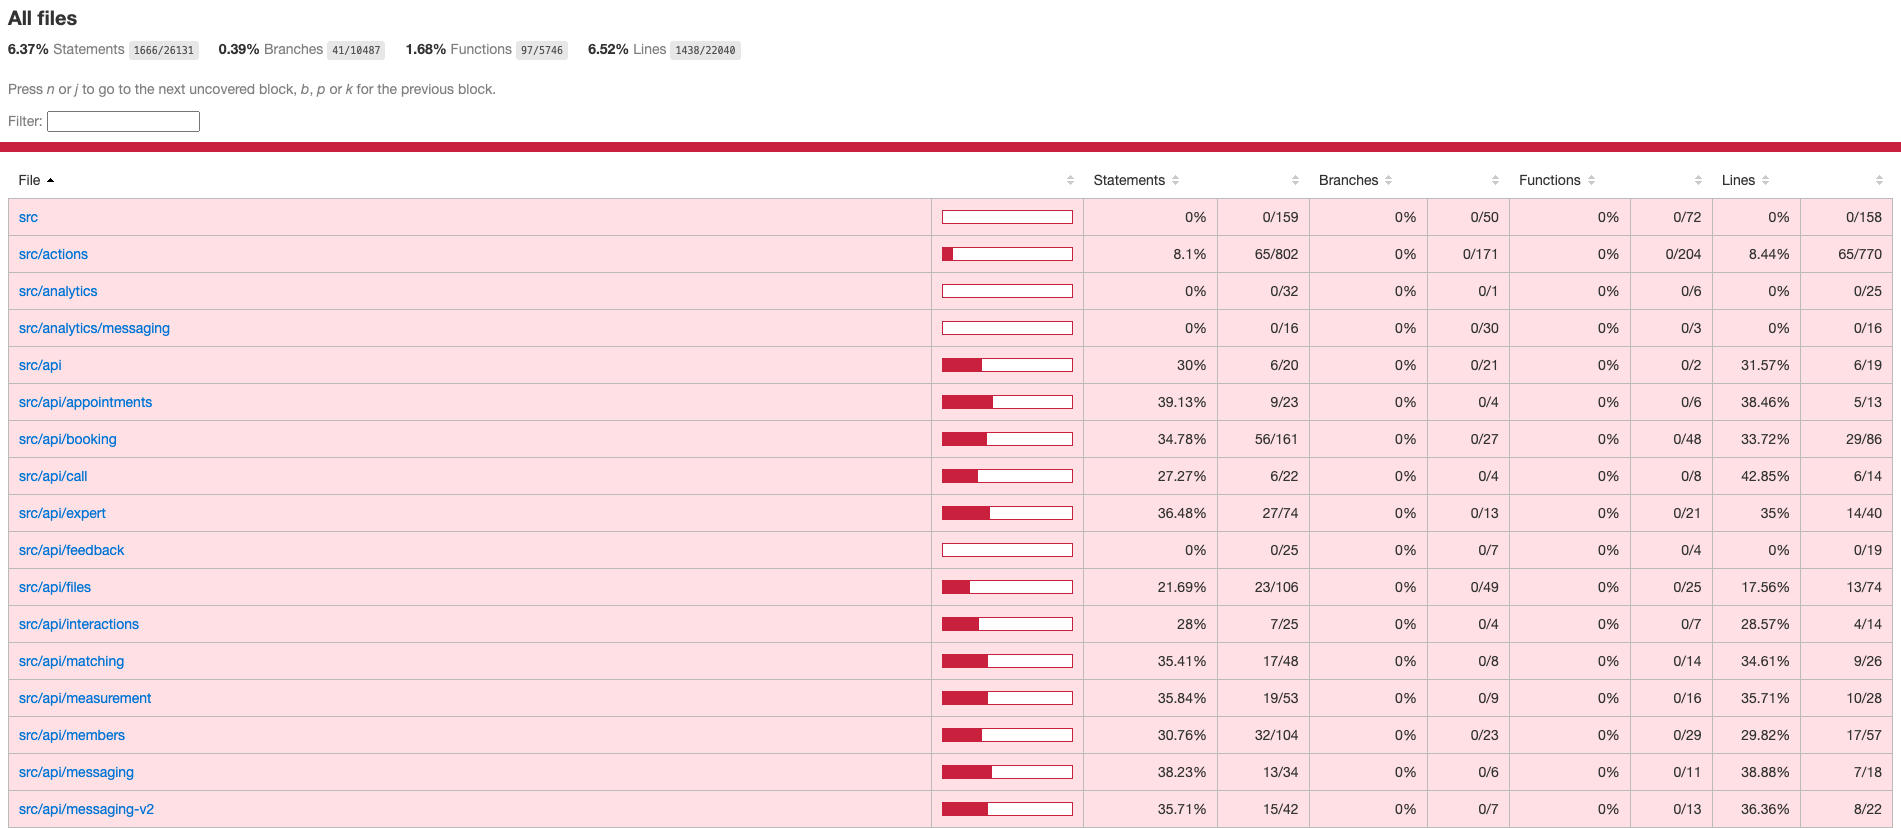Click the src/actions coverage bar

click(x=1007, y=254)
